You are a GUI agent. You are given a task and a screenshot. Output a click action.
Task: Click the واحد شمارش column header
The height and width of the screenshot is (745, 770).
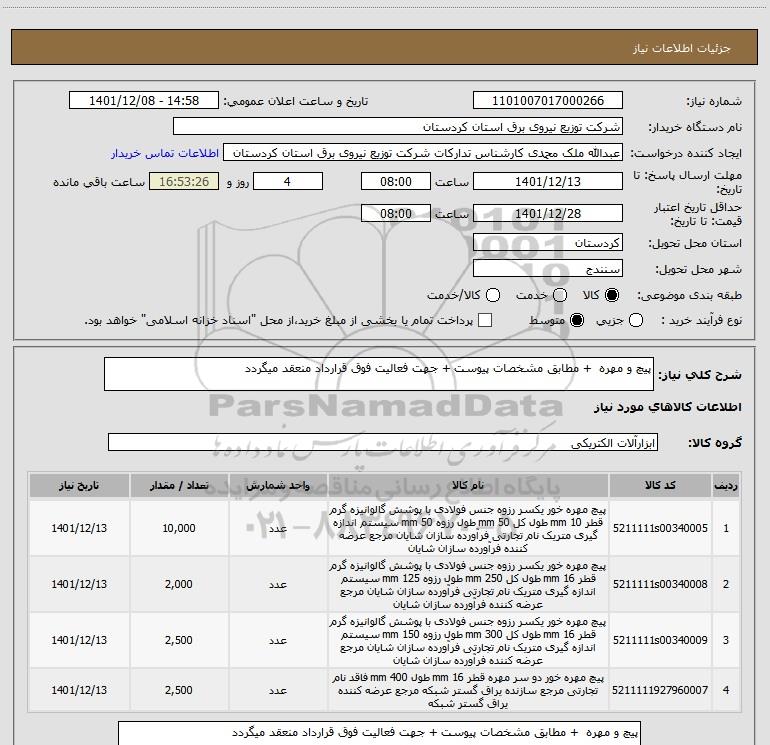278,486
